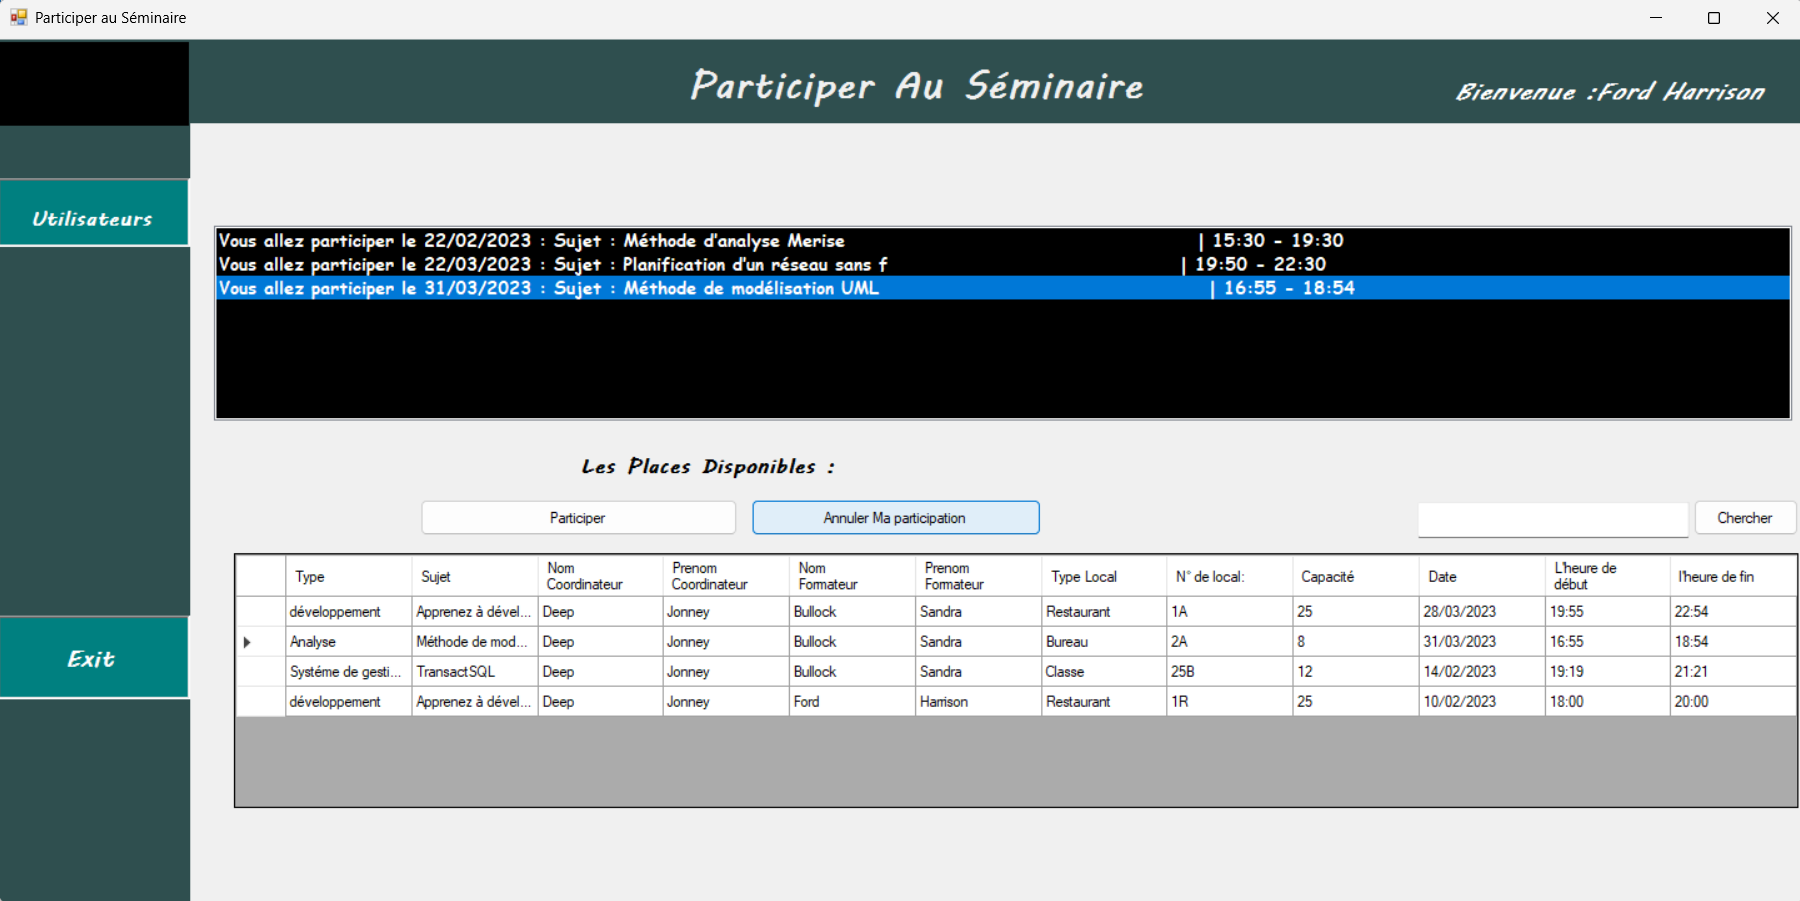Click the local number cell 1A

(x=1230, y=612)
